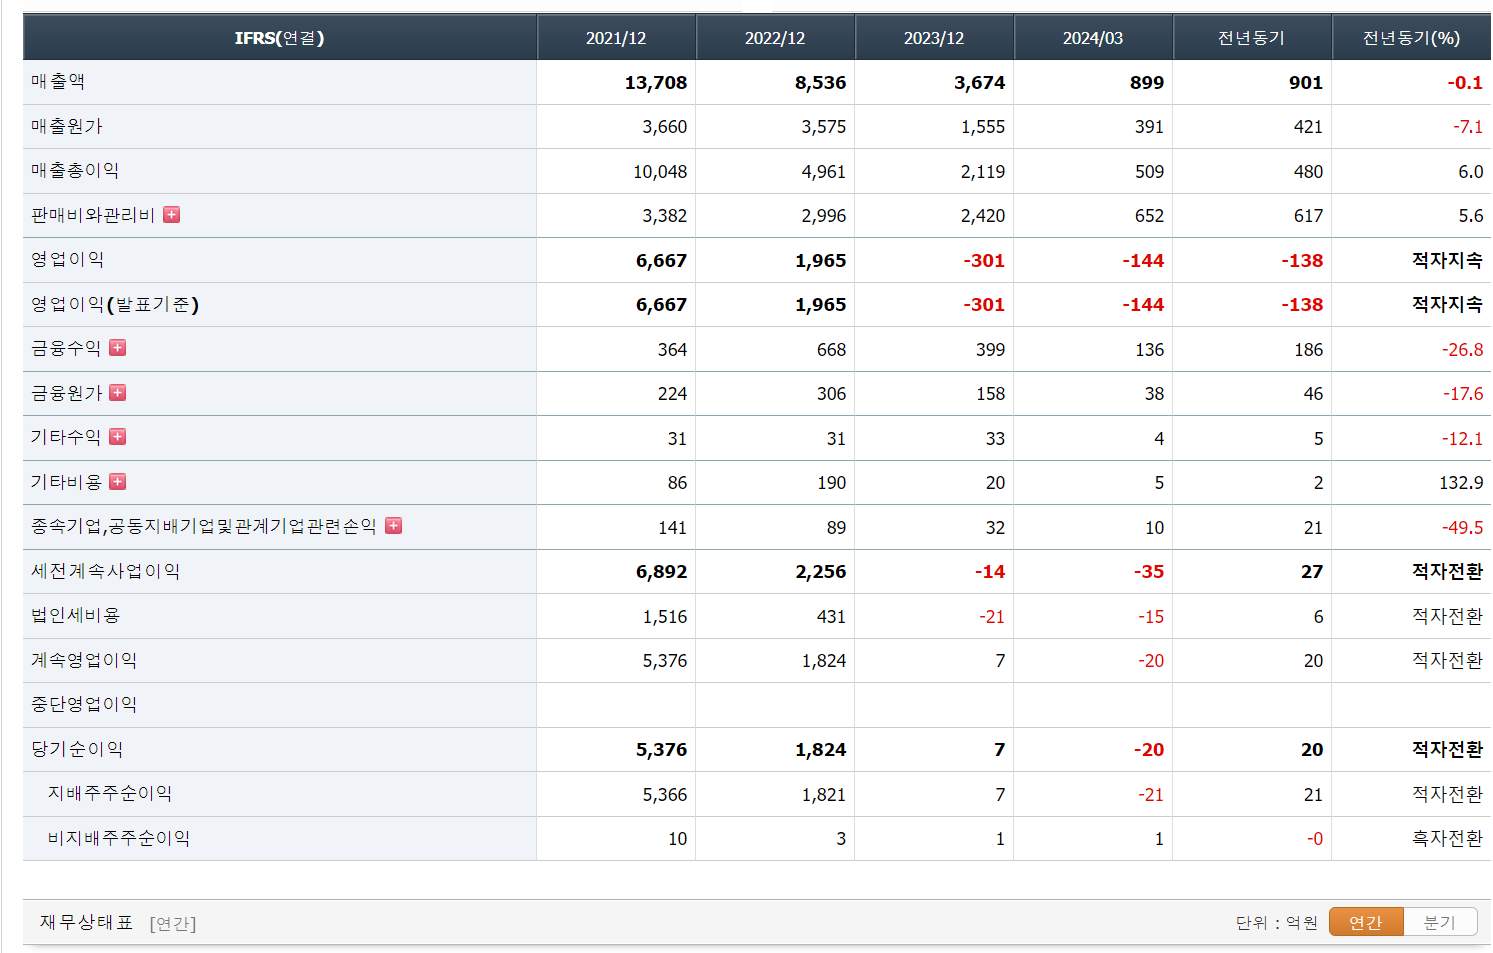Screen dimensions: 1493x953
Task: Switch to the 분기 view
Action: tap(1440, 922)
